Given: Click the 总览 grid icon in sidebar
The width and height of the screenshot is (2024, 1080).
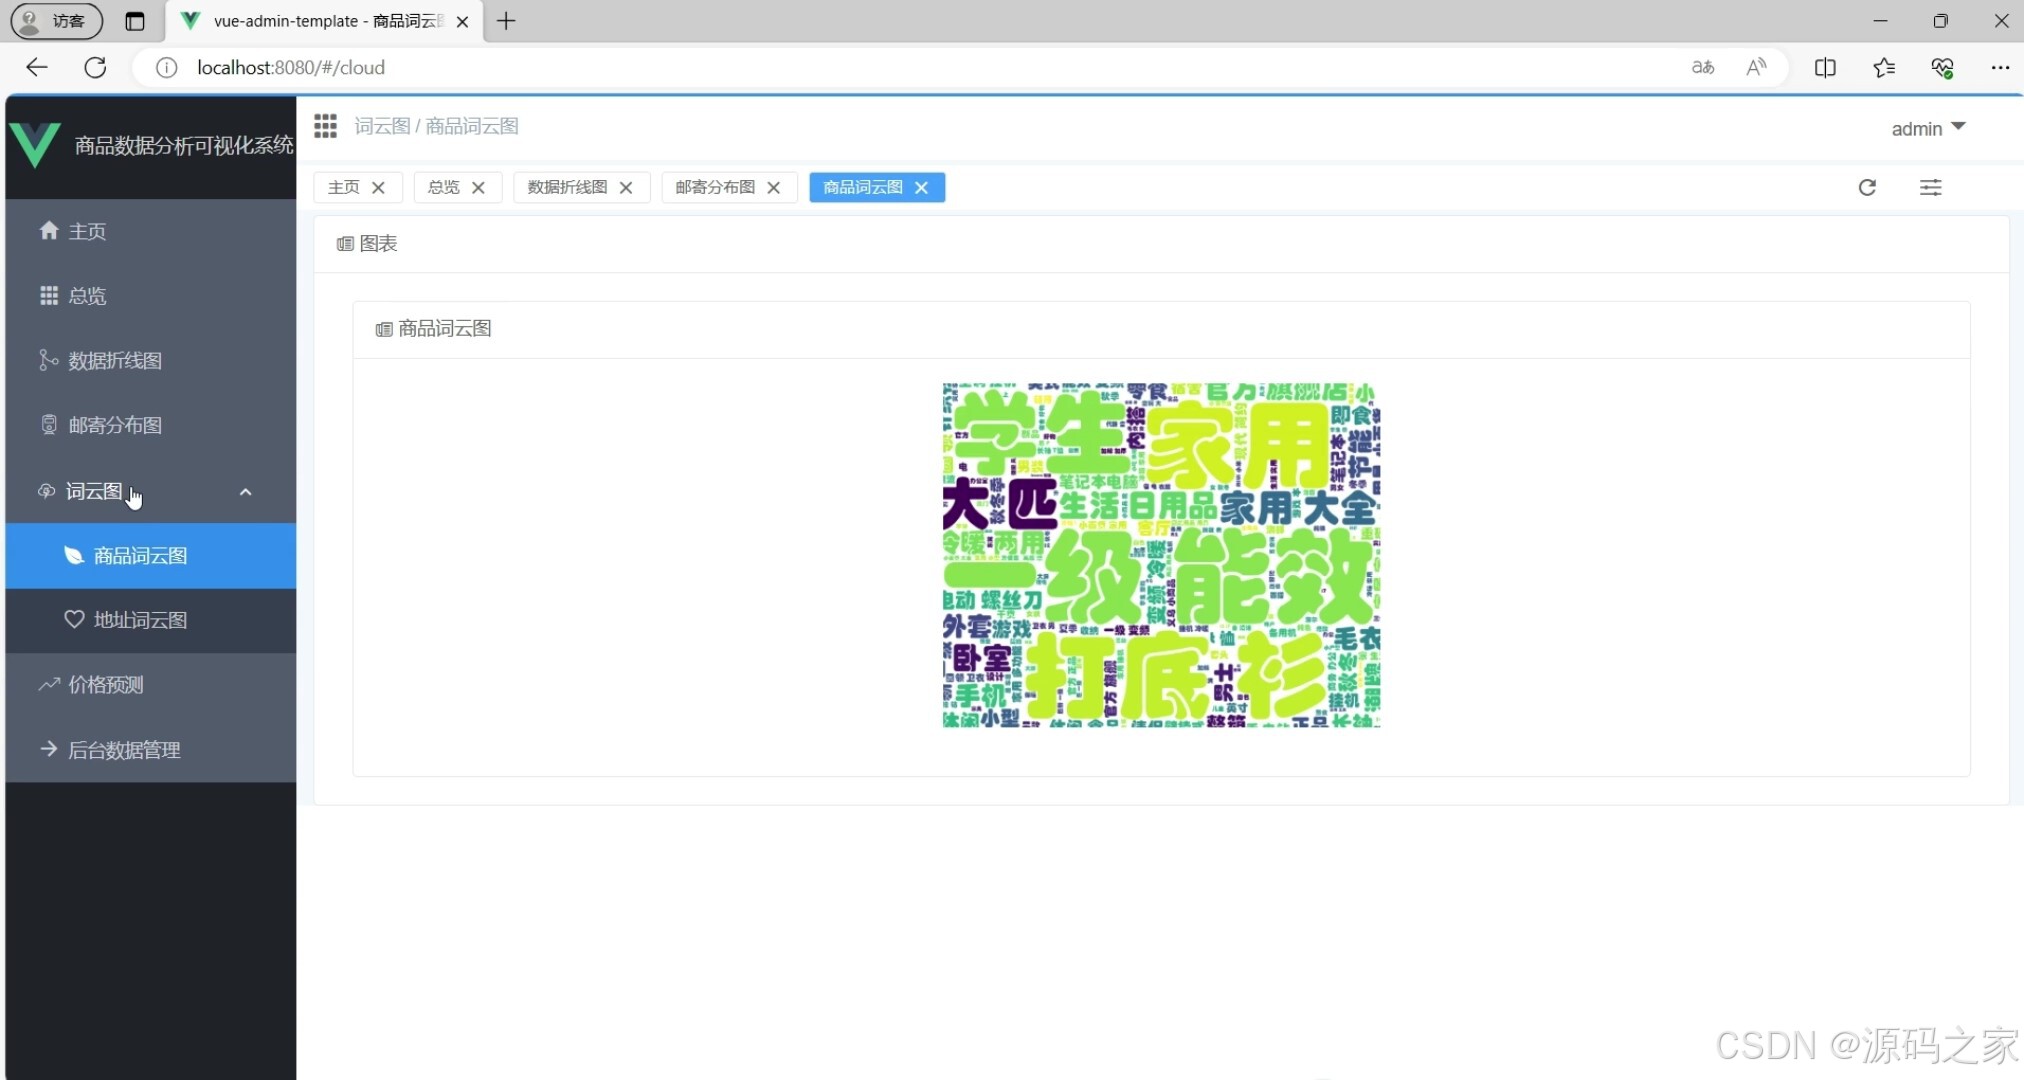Looking at the screenshot, I should coord(48,295).
